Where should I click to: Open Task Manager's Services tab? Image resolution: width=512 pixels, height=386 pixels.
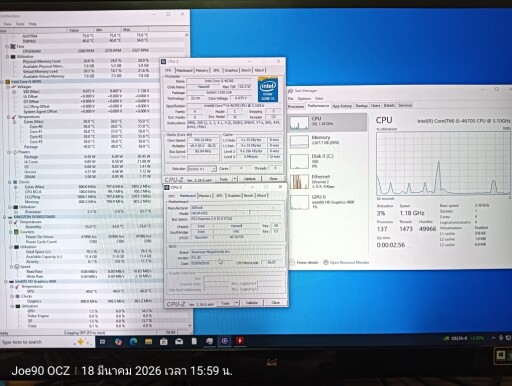[405, 105]
